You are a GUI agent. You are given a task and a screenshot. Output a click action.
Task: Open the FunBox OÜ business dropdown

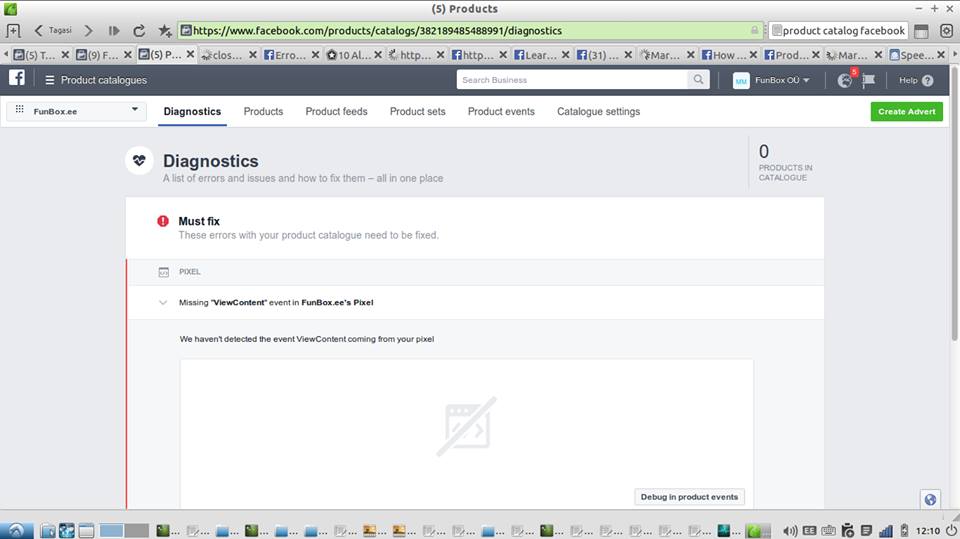point(782,80)
